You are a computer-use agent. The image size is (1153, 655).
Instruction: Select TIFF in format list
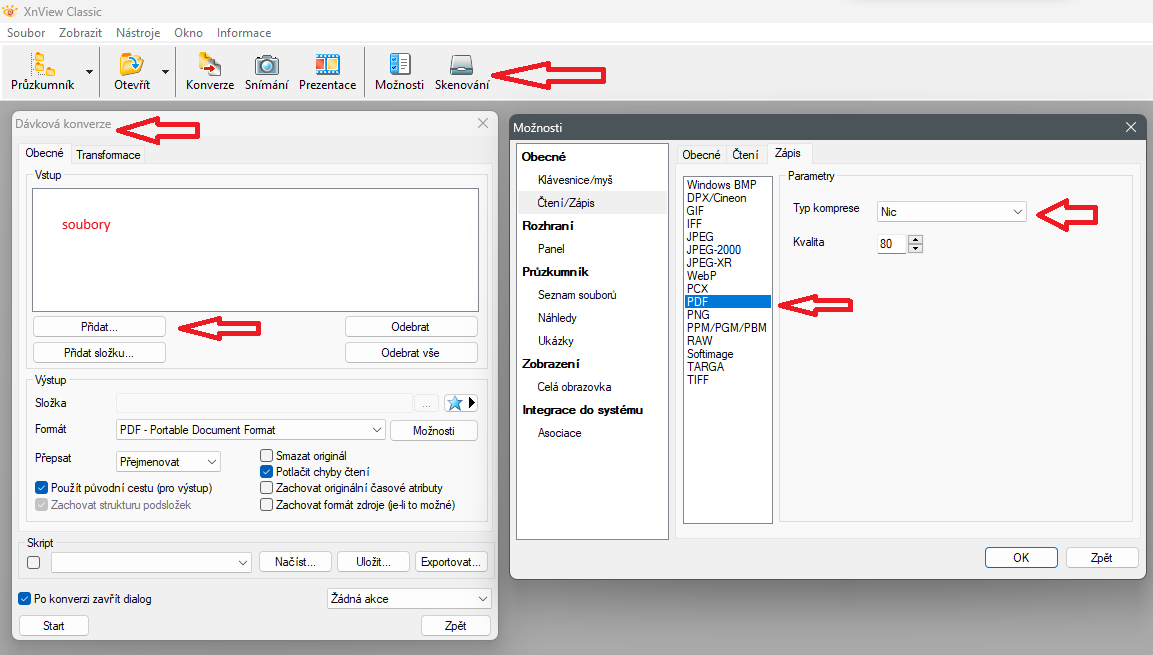[x=698, y=380]
